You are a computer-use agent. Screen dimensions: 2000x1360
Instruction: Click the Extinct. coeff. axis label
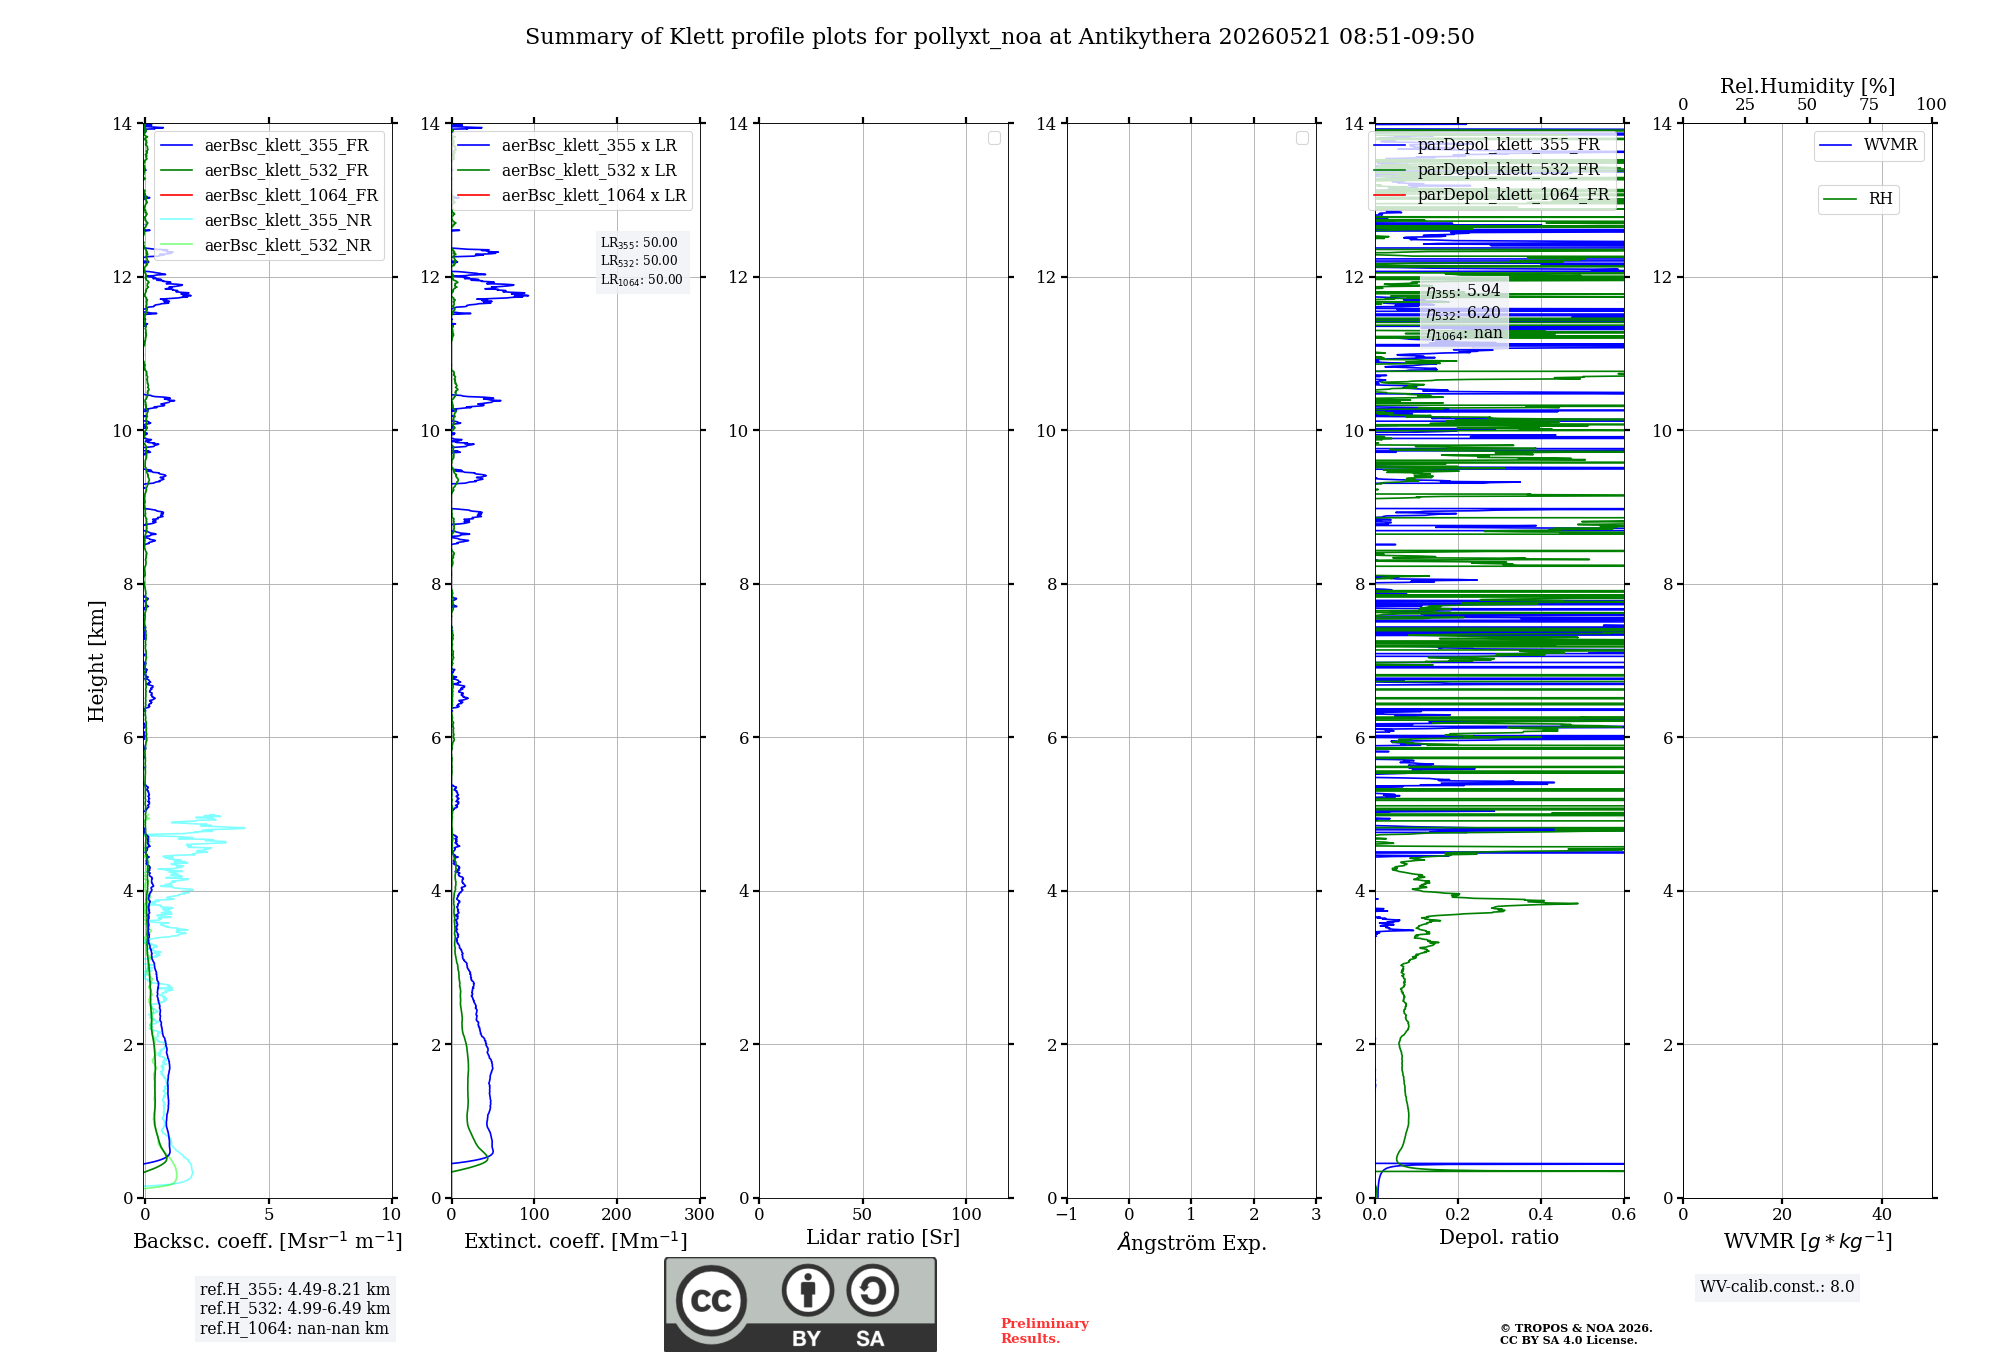click(576, 1241)
